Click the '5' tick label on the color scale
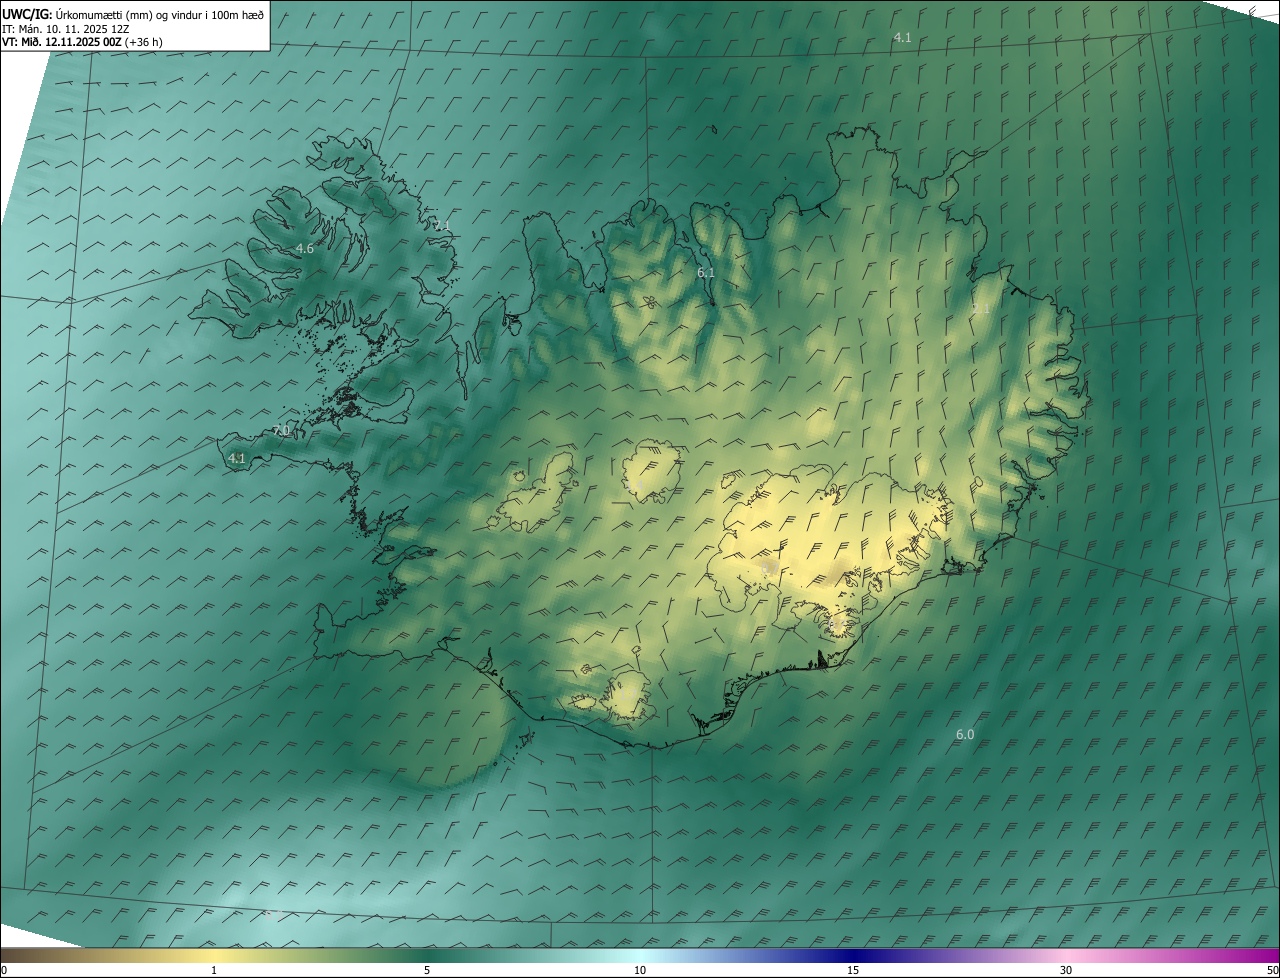This screenshot has width=1280, height=978. point(427,971)
